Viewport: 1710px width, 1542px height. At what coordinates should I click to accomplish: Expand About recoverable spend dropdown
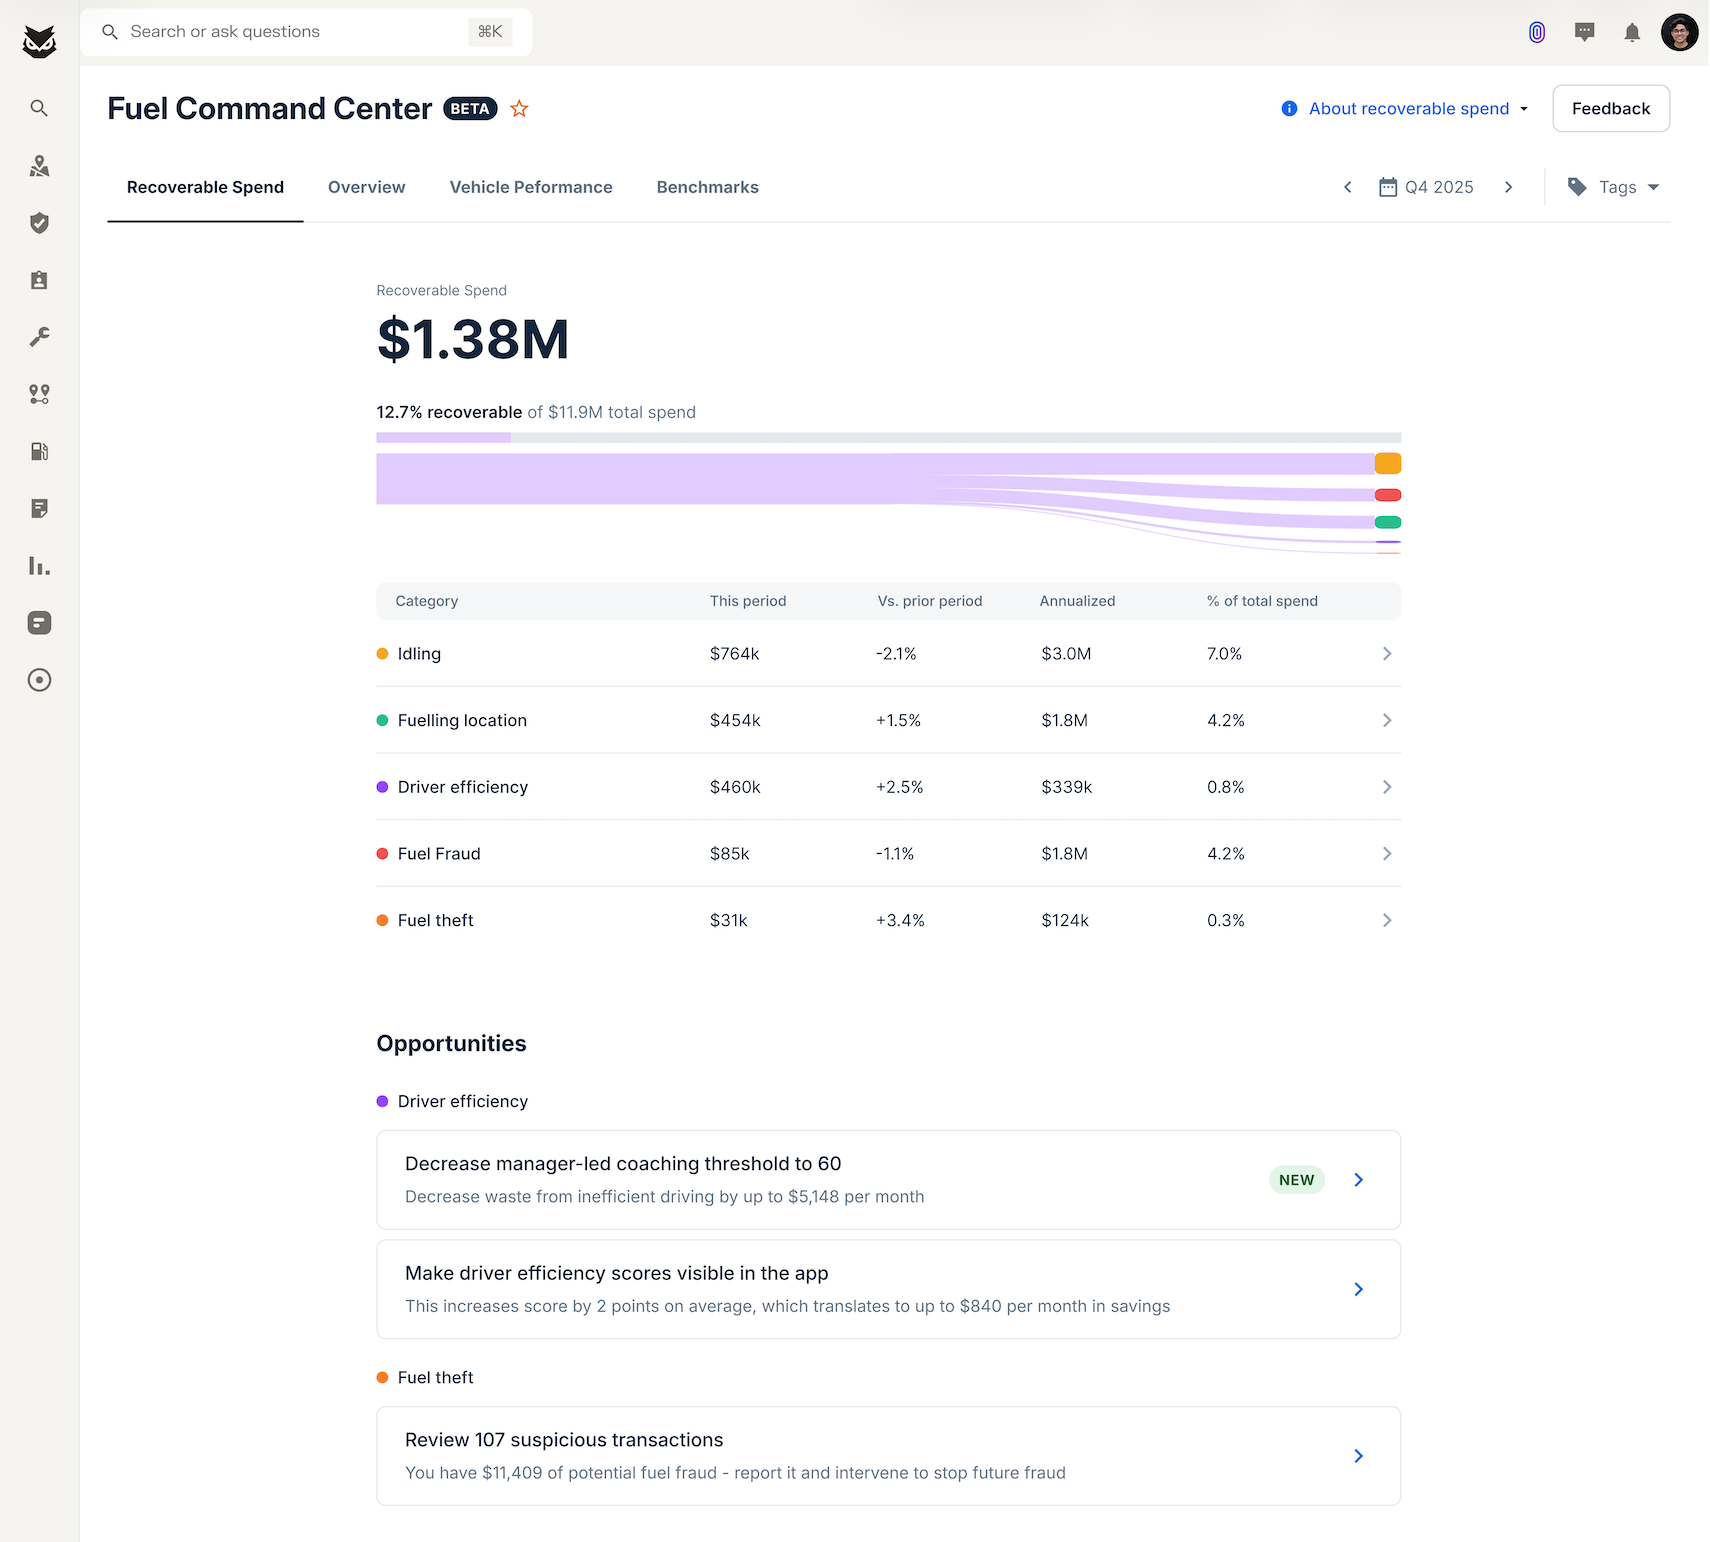(x=1405, y=108)
